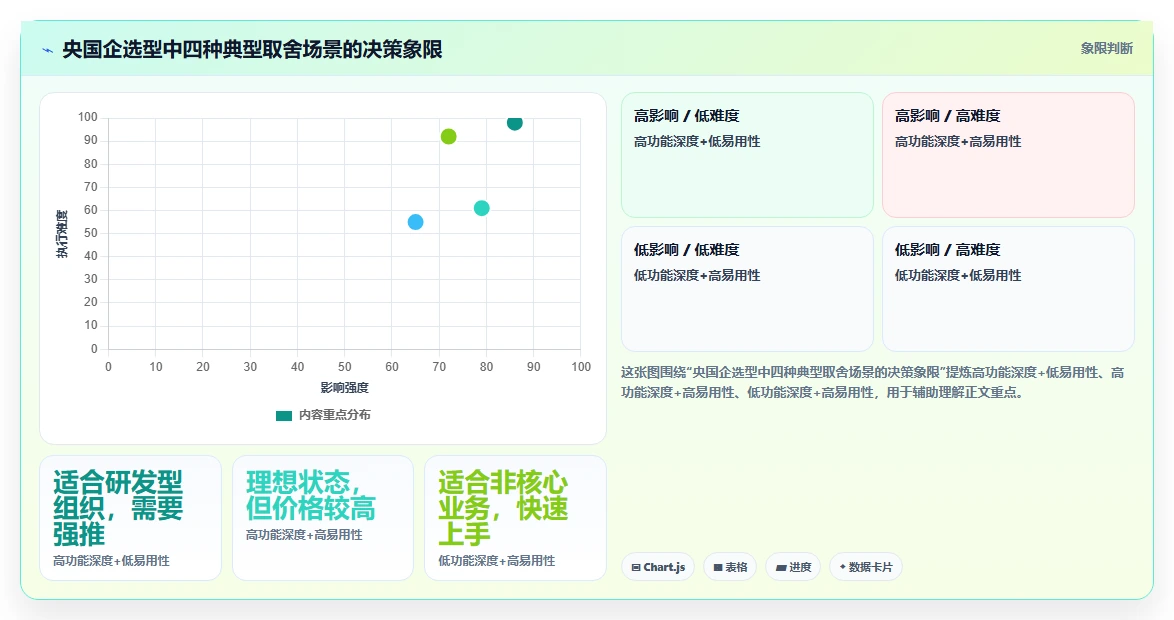This screenshot has width=1174, height=620.
Task: Click the main title 央国企选型中四种典型取舍场景的决策象限
Action: tap(252, 49)
